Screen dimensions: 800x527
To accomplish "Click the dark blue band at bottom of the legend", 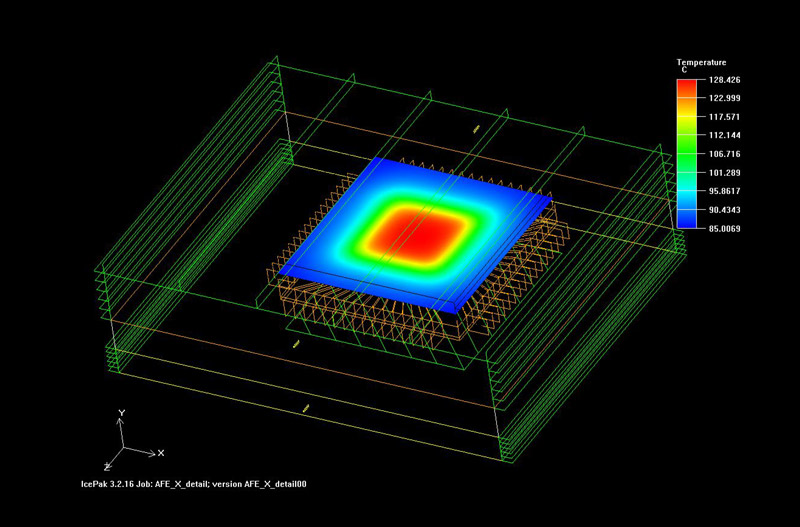I will click(687, 219).
